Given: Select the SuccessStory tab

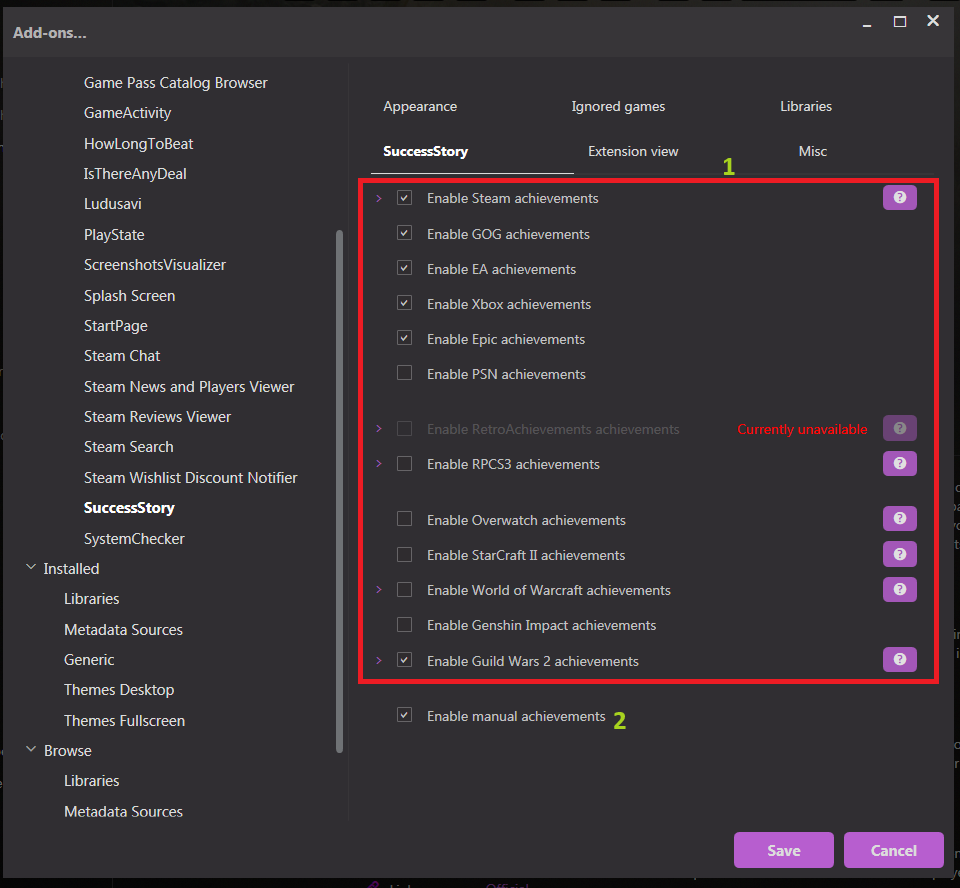Looking at the screenshot, I should 426,151.
